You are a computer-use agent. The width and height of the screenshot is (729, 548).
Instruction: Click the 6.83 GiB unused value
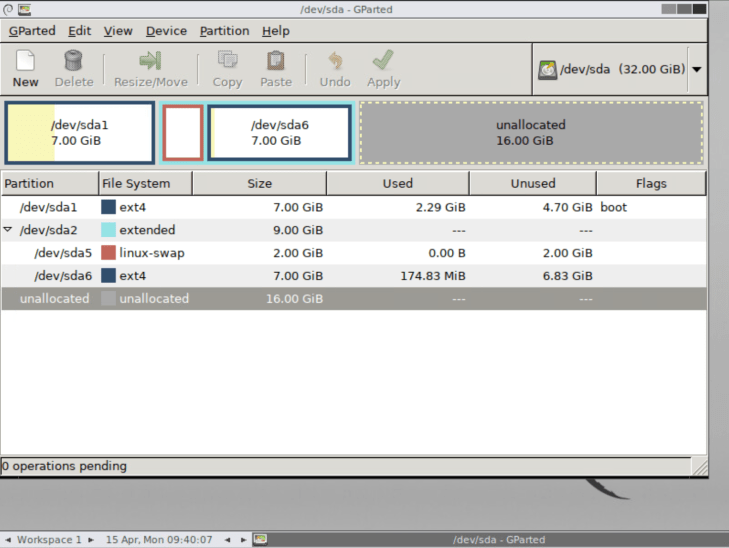567,276
